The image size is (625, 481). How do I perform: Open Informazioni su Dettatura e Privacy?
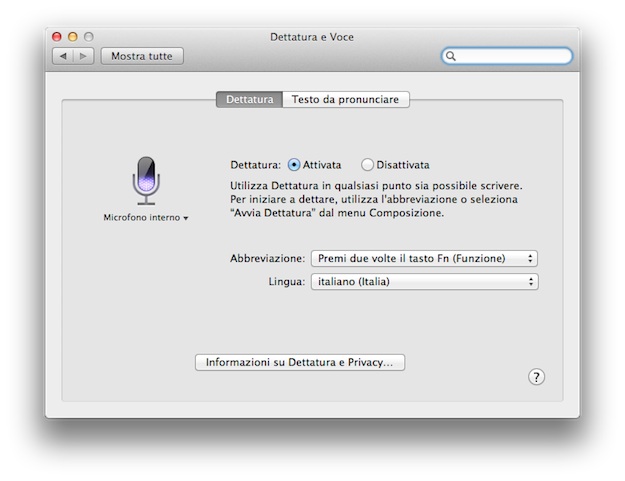pos(300,362)
